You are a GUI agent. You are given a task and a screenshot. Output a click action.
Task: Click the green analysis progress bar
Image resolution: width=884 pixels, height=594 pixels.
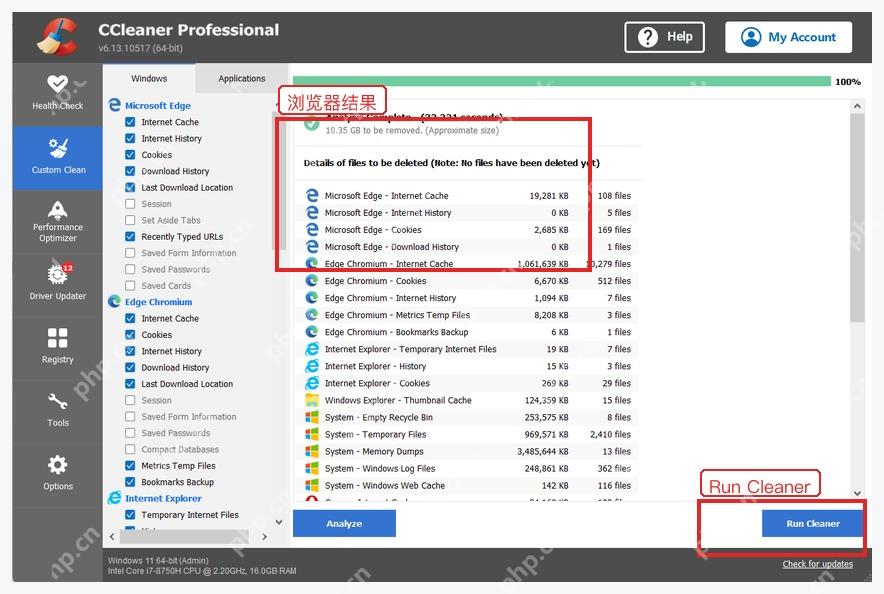[562, 82]
